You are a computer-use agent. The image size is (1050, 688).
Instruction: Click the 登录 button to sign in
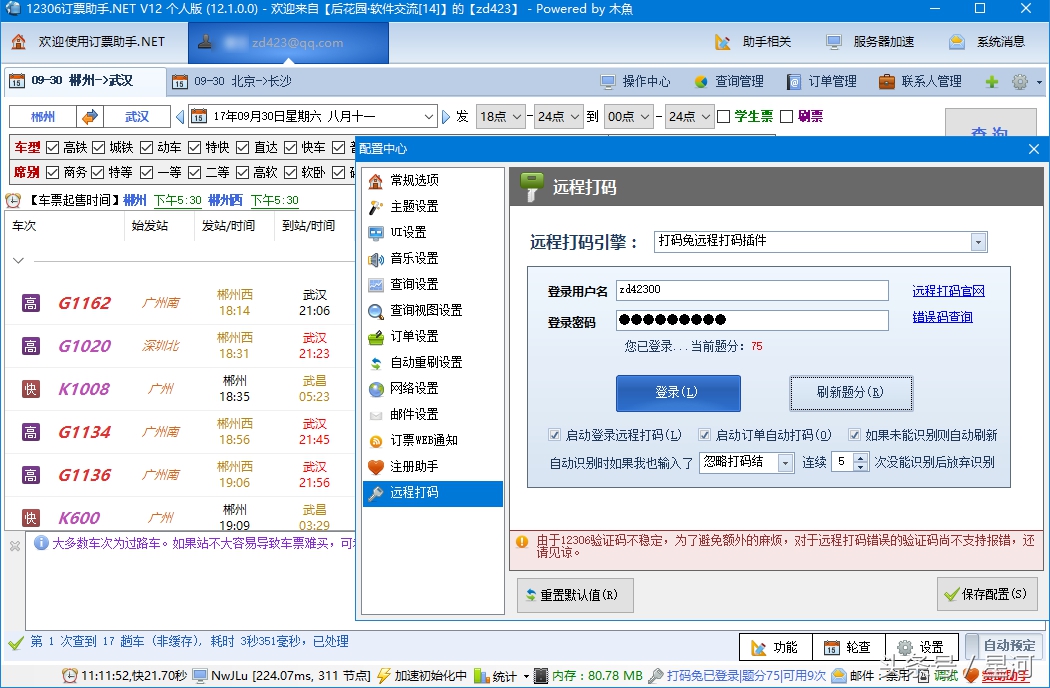677,393
